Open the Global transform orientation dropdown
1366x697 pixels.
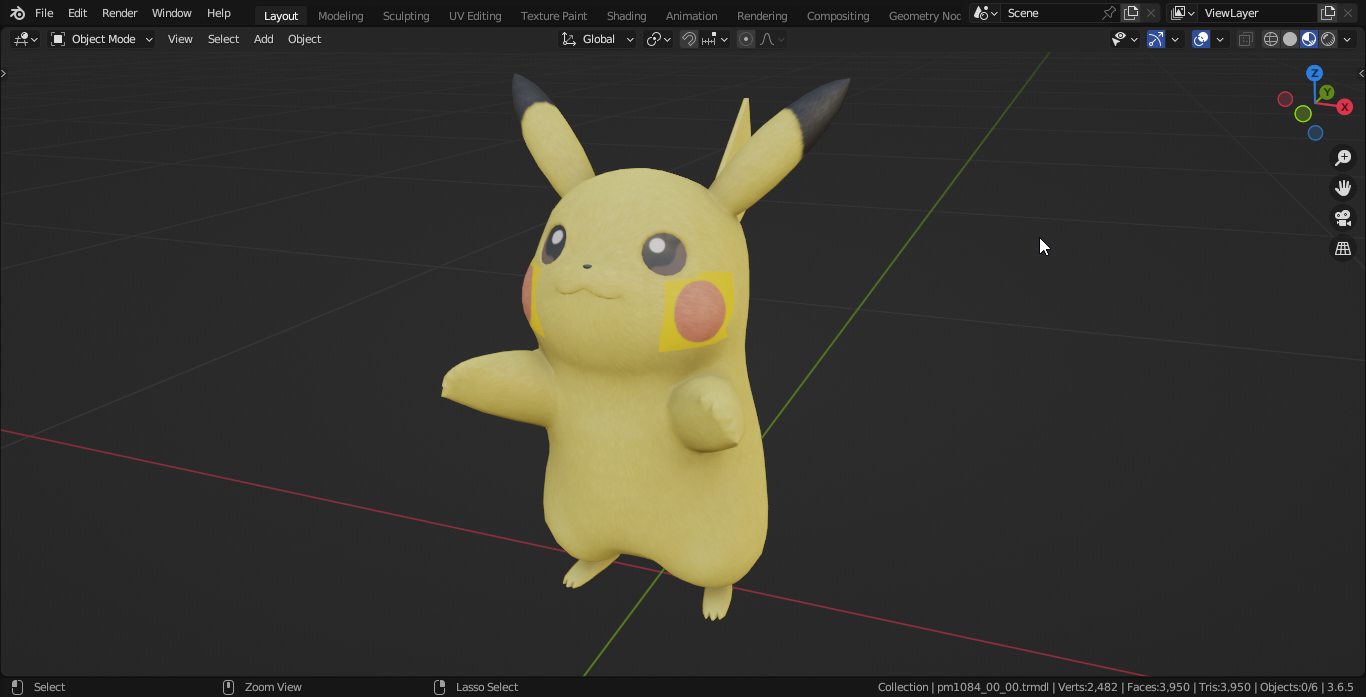tap(598, 39)
